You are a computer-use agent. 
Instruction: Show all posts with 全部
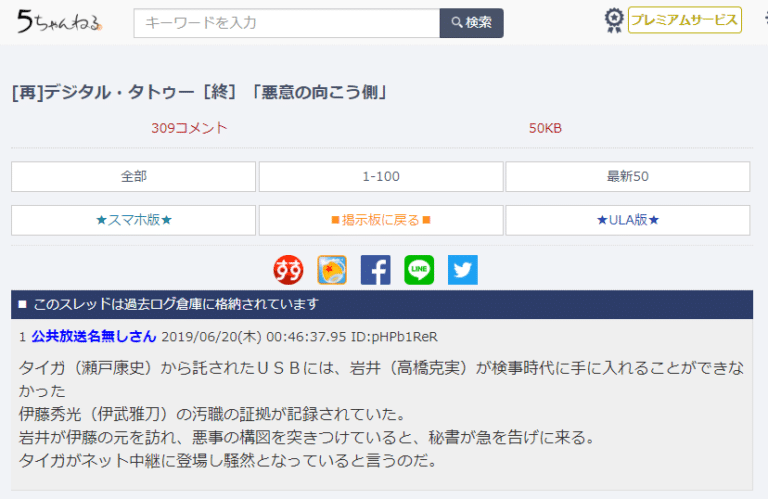tap(134, 177)
